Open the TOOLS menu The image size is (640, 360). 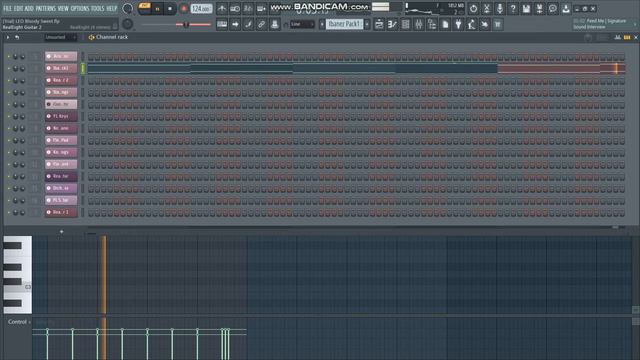pyautogui.click(x=98, y=8)
